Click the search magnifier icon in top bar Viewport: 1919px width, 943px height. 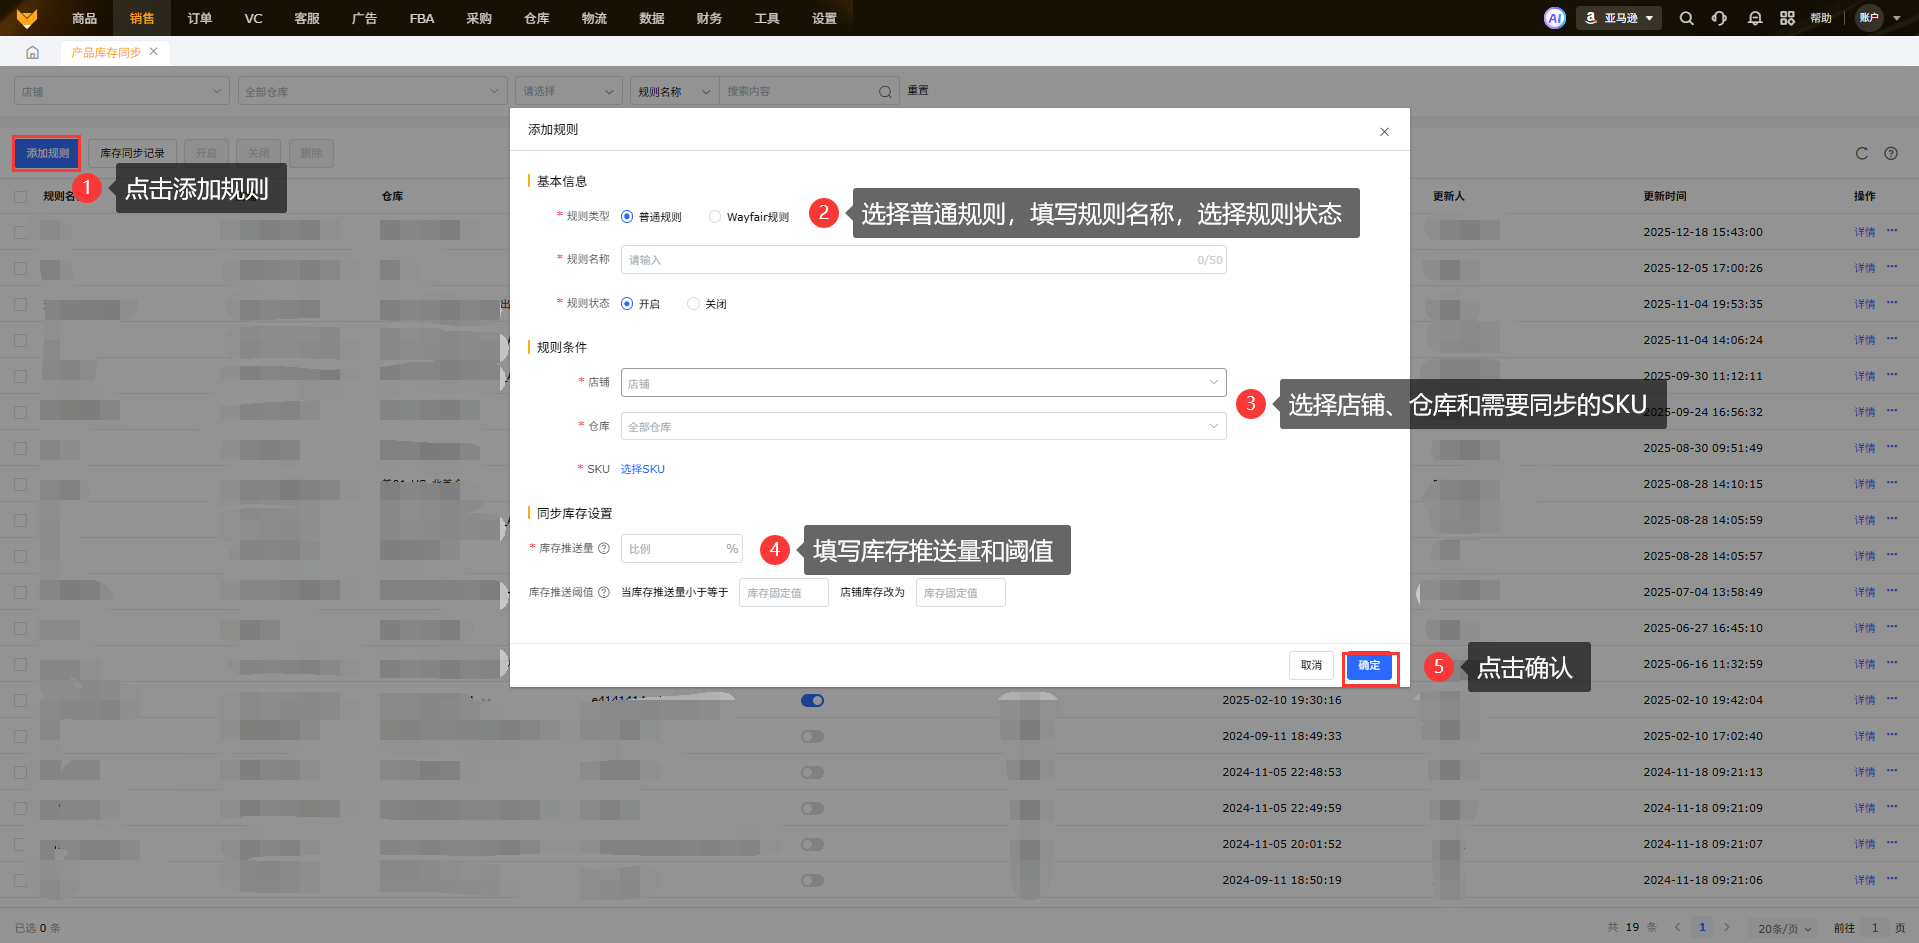1686,18
